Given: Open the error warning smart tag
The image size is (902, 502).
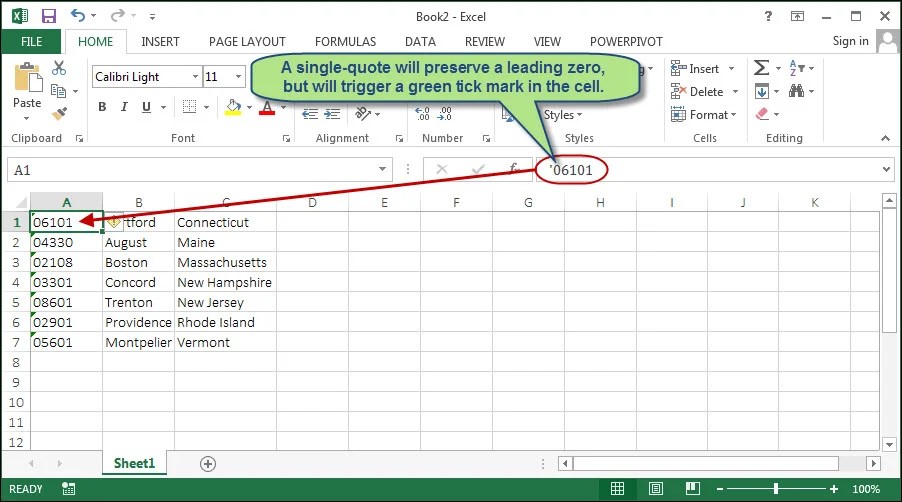Looking at the screenshot, I should click(x=114, y=221).
